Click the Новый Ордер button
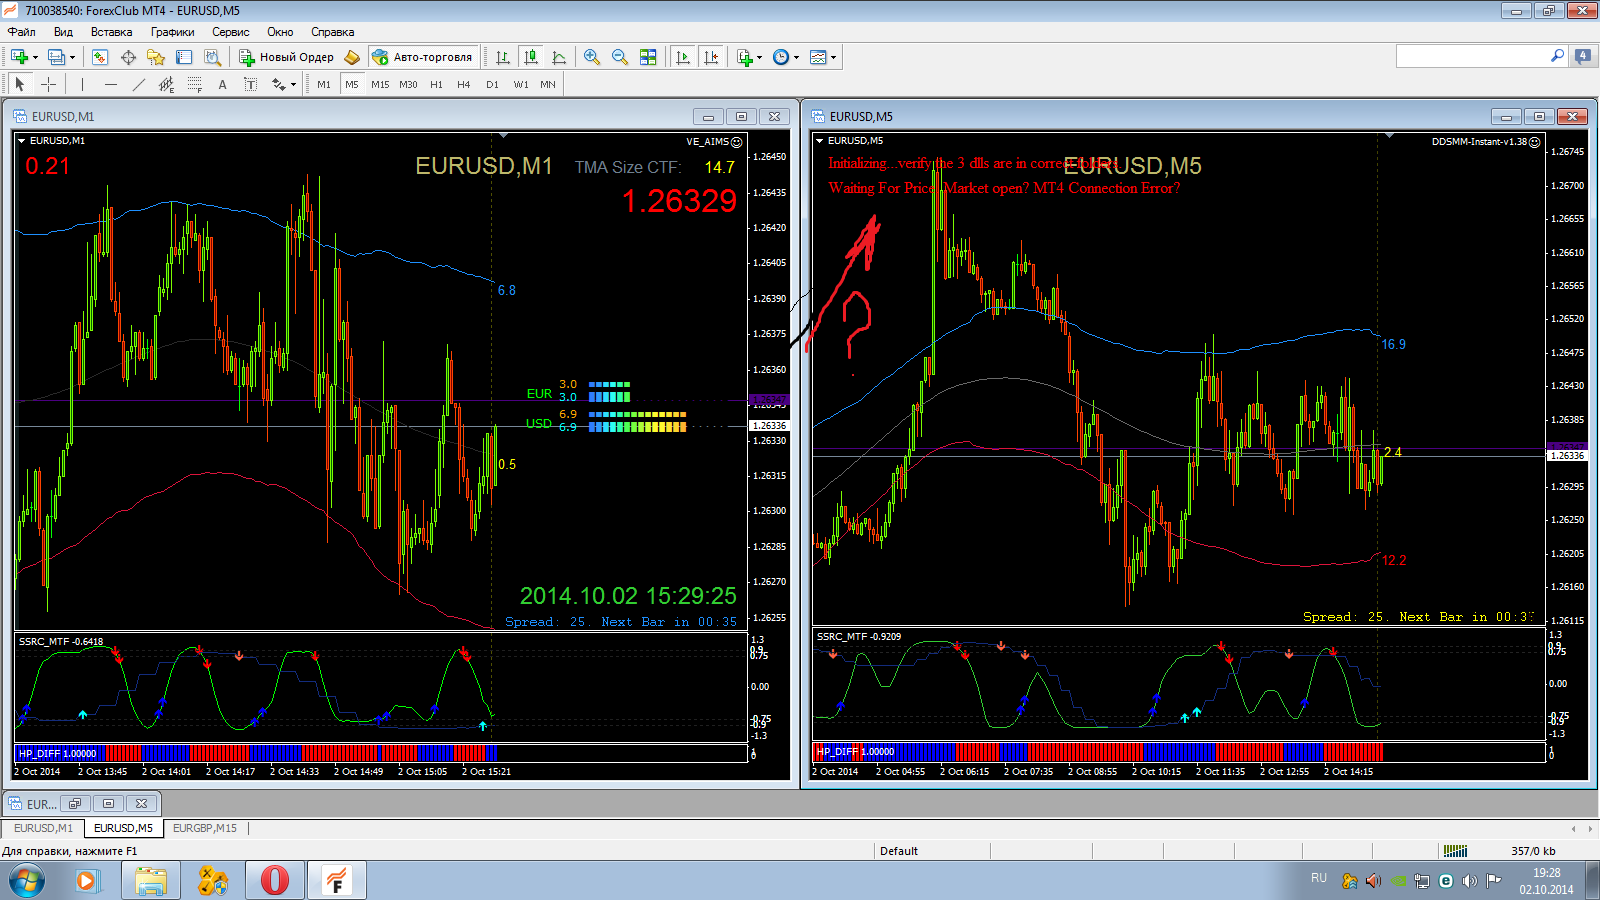 tap(286, 57)
